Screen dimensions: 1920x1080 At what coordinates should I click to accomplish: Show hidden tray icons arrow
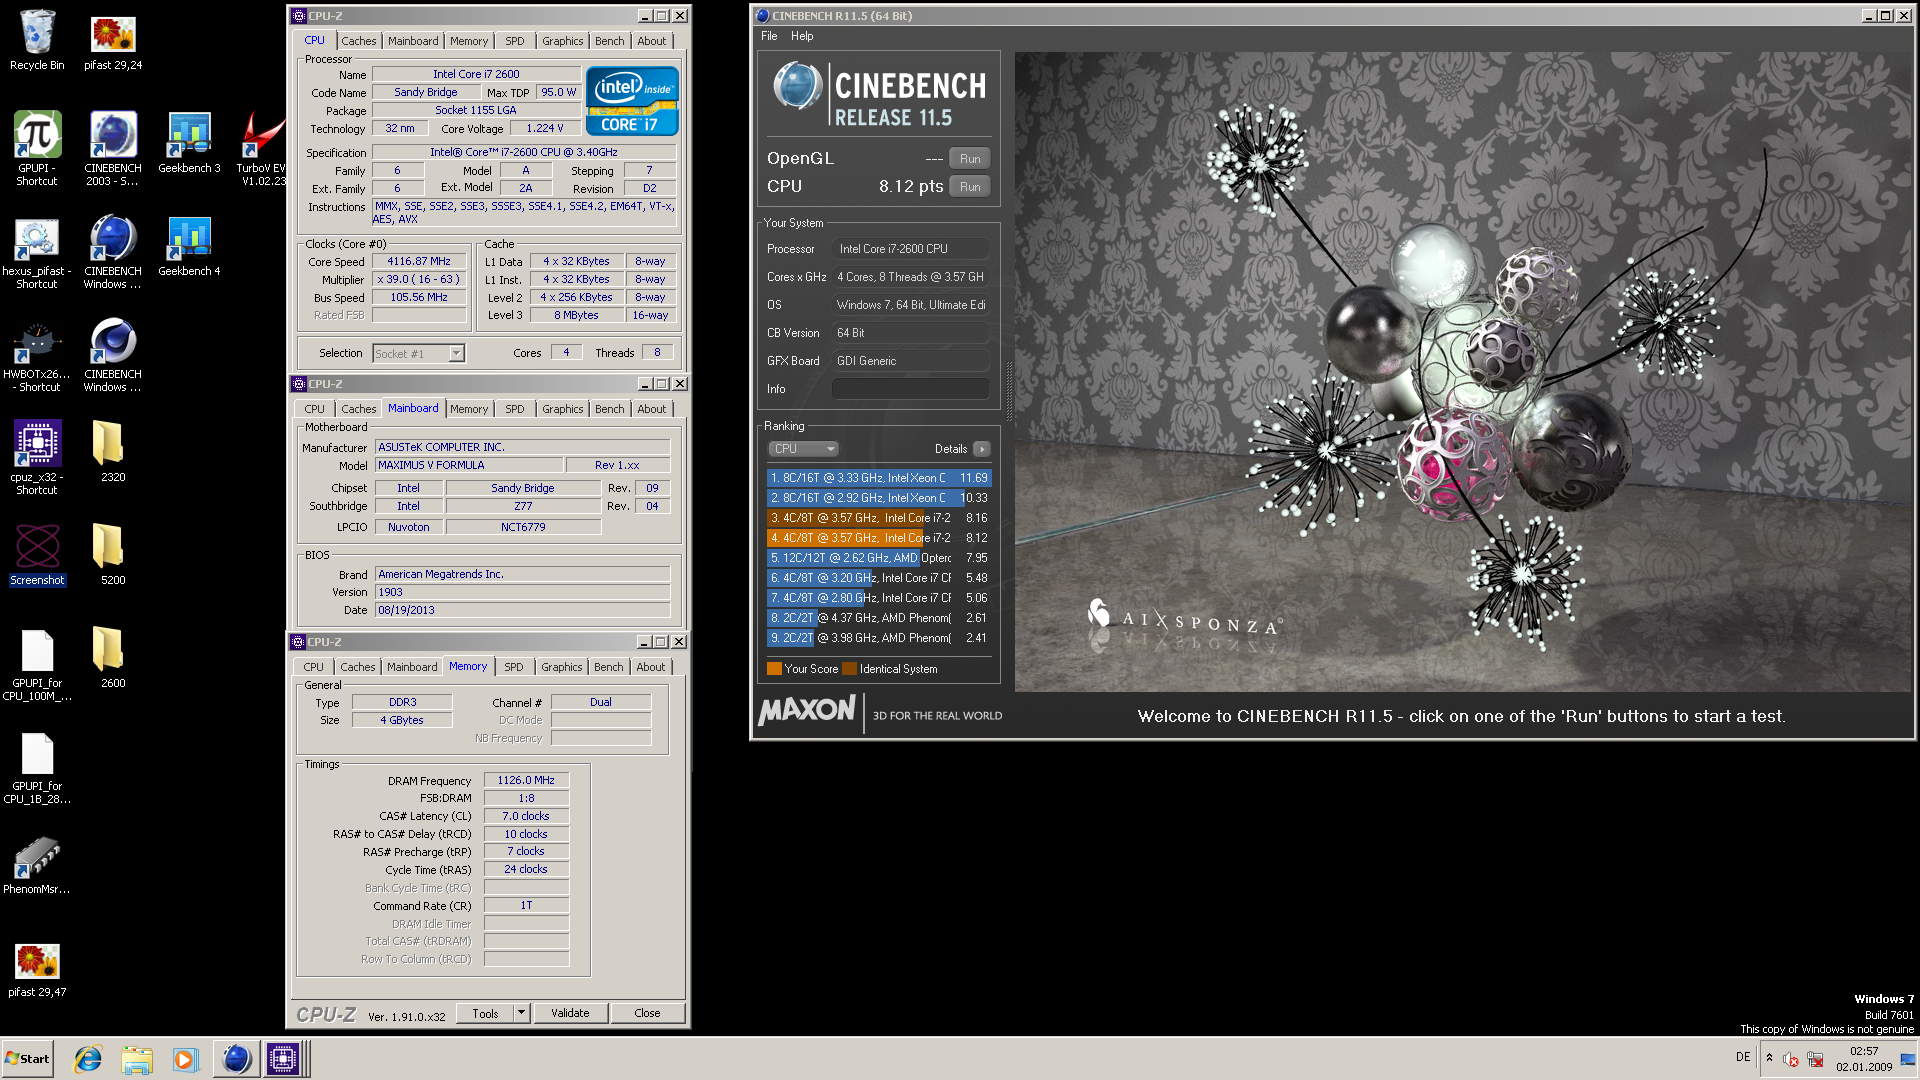pyautogui.click(x=1769, y=1058)
